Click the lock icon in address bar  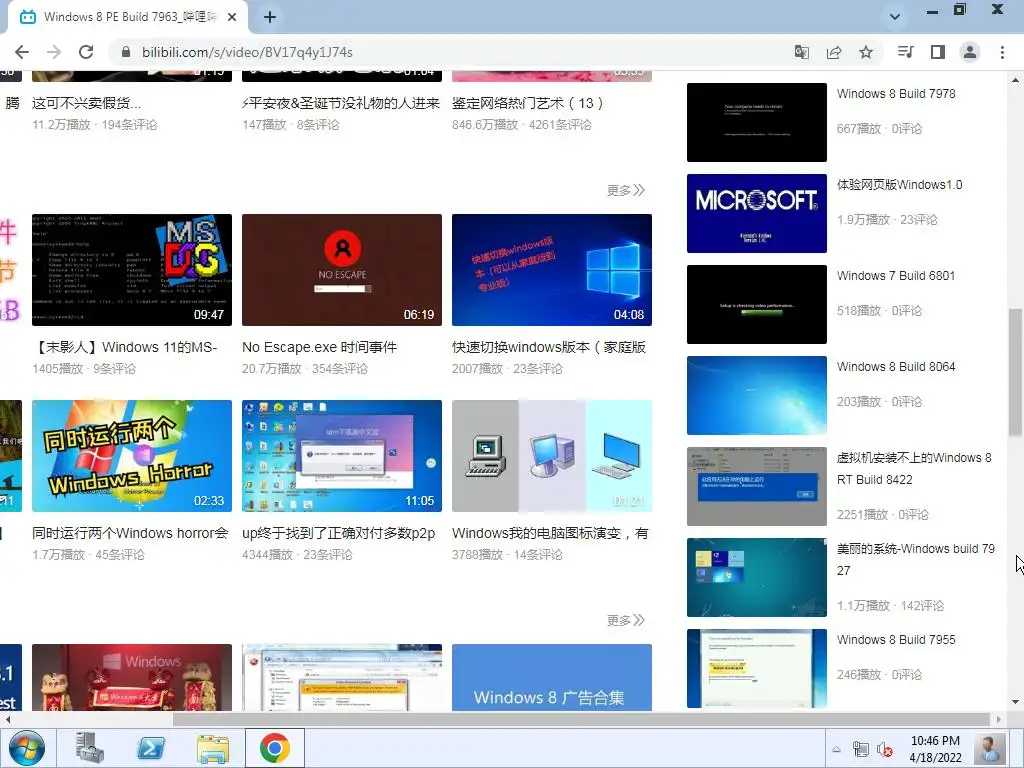point(126,52)
